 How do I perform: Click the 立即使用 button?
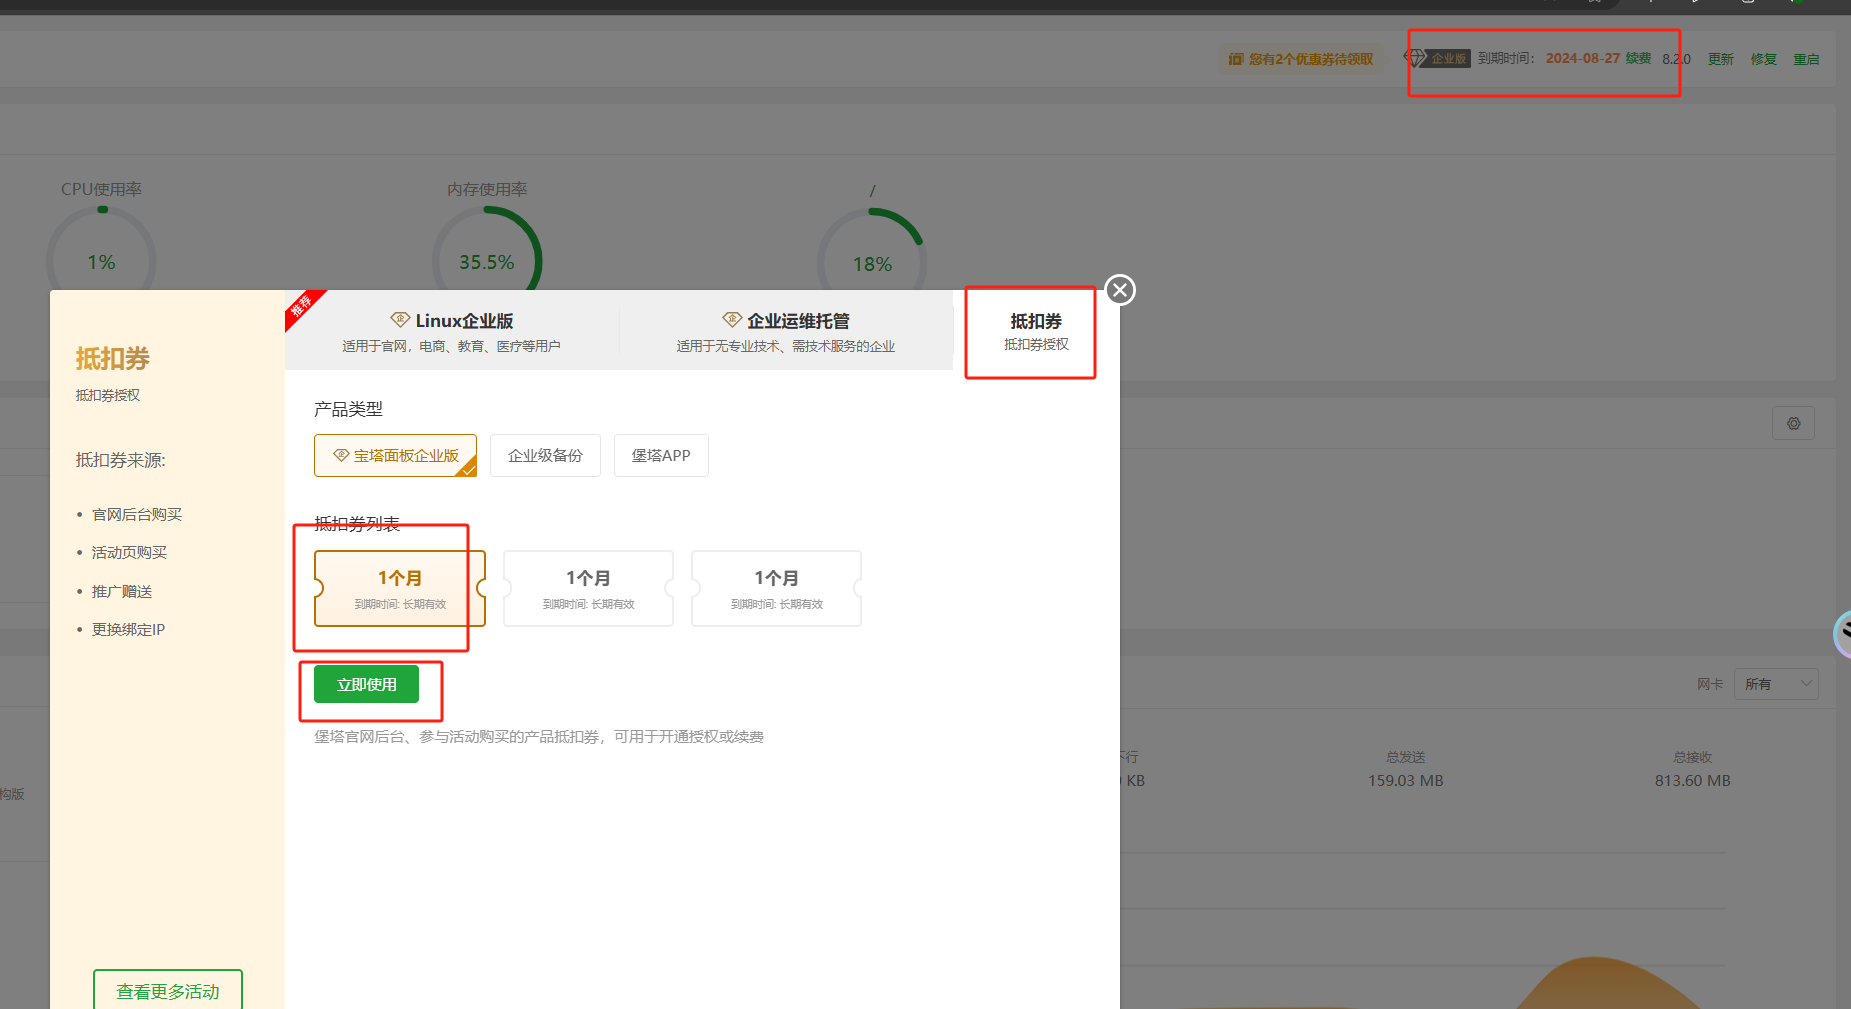366,684
